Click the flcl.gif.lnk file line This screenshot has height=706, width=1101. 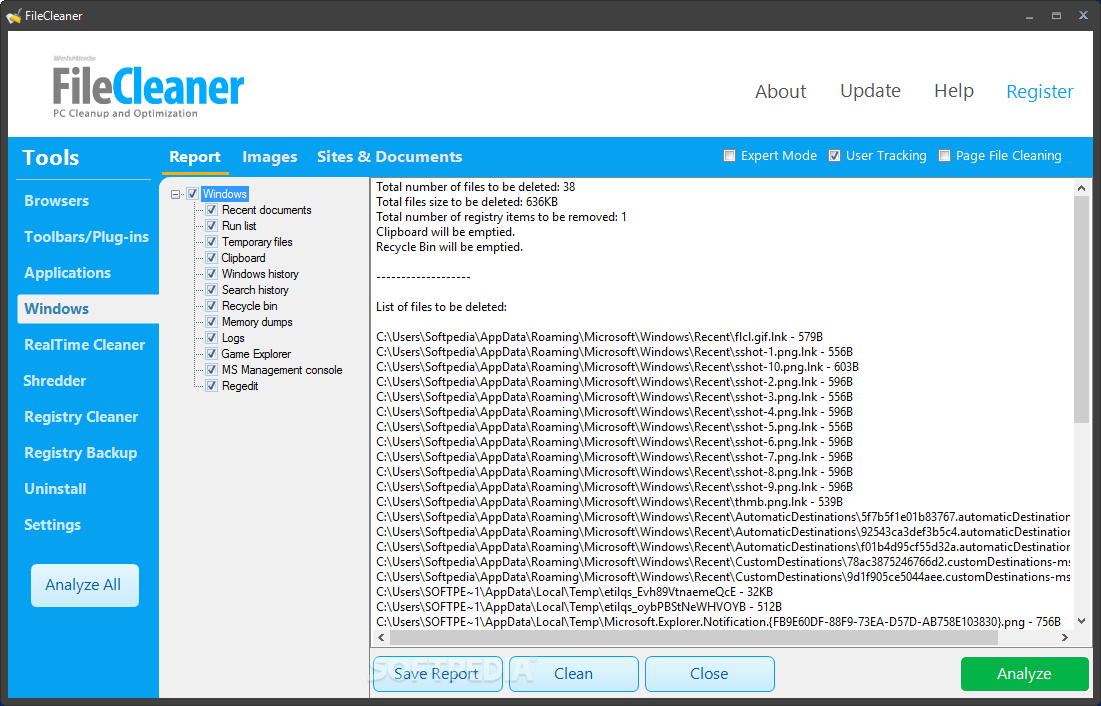pos(599,337)
